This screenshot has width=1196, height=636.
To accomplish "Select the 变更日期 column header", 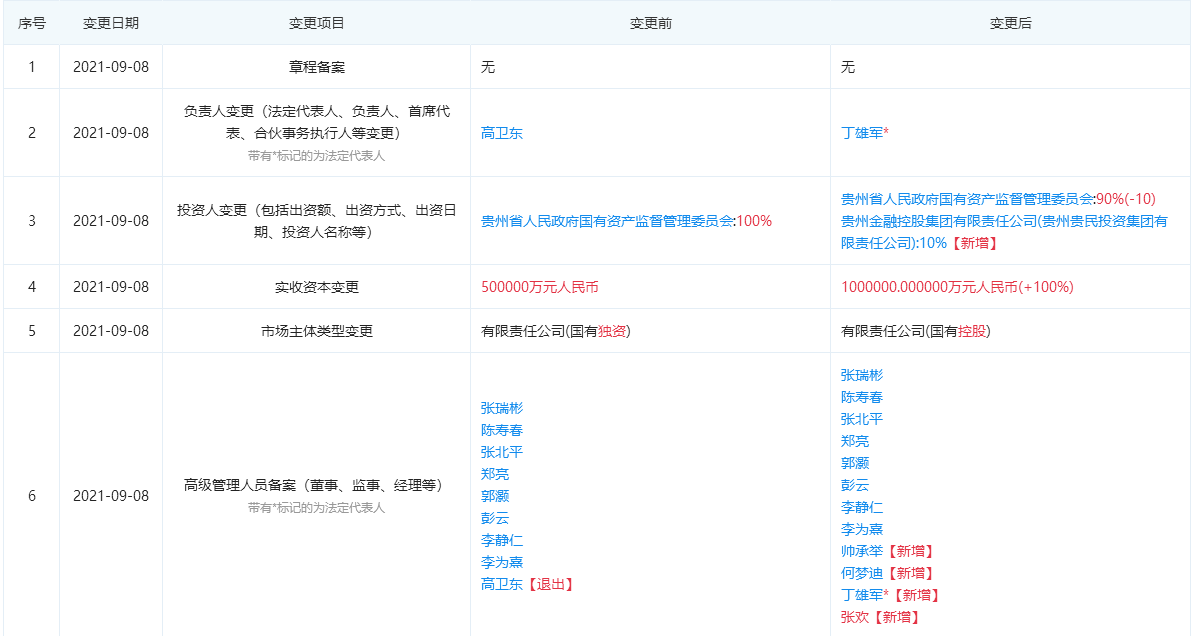I will 111,24.
